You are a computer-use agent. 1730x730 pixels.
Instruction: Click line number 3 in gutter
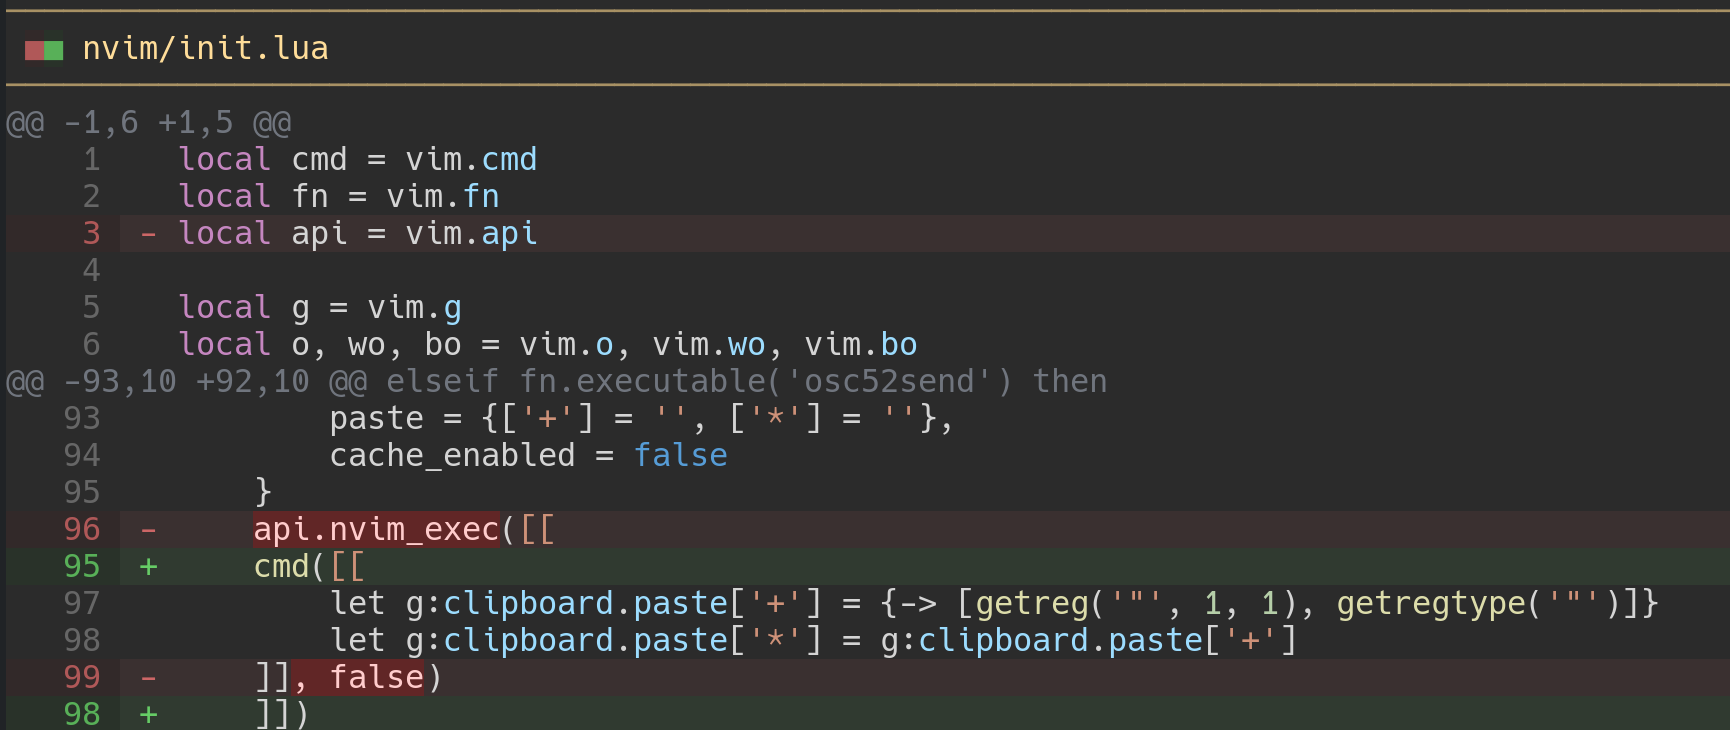pos(91,234)
